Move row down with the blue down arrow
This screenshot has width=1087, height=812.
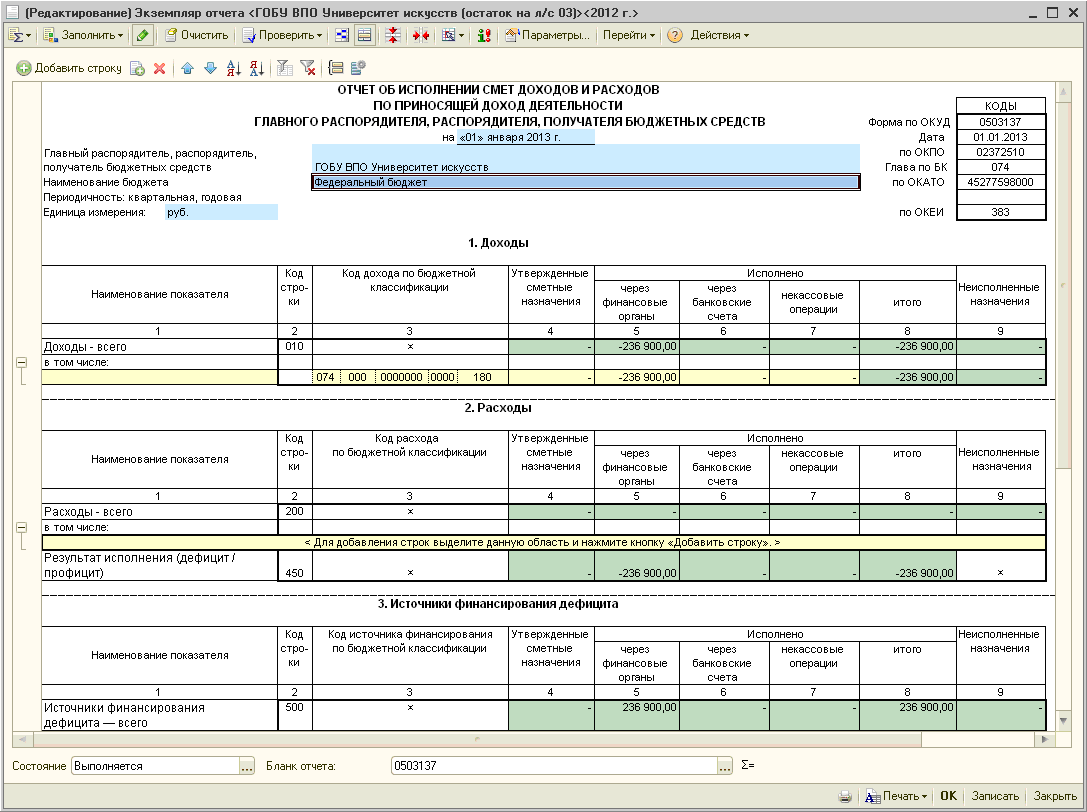click(210, 68)
